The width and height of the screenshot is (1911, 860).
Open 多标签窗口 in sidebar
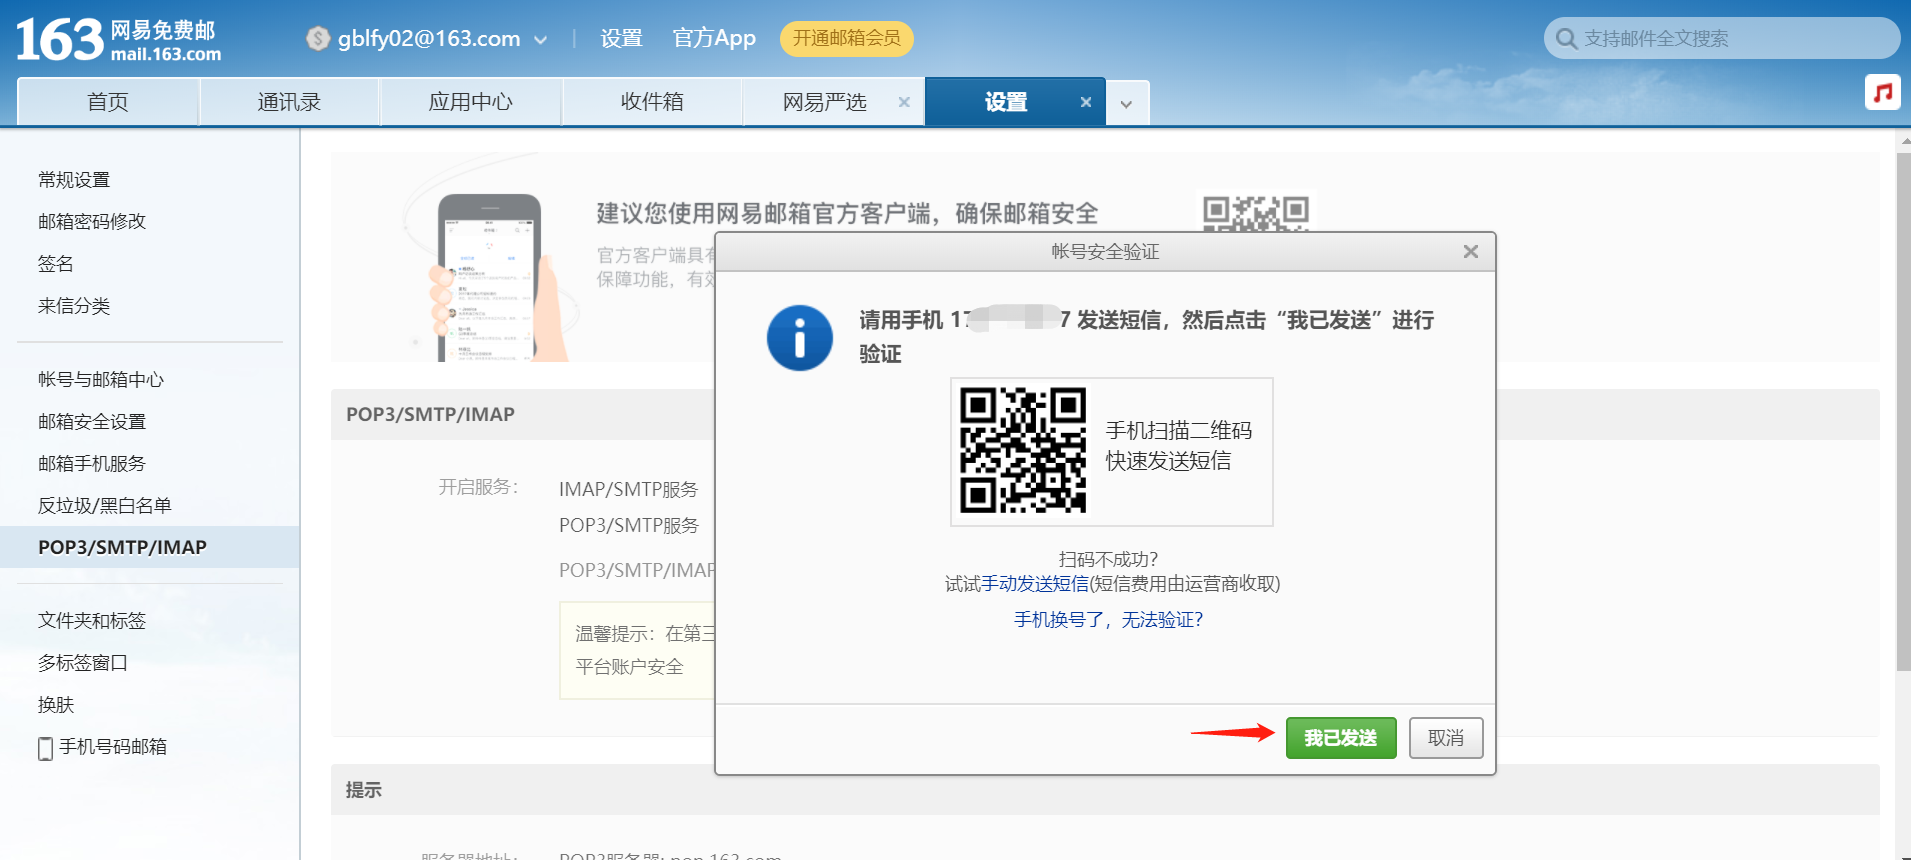click(83, 663)
